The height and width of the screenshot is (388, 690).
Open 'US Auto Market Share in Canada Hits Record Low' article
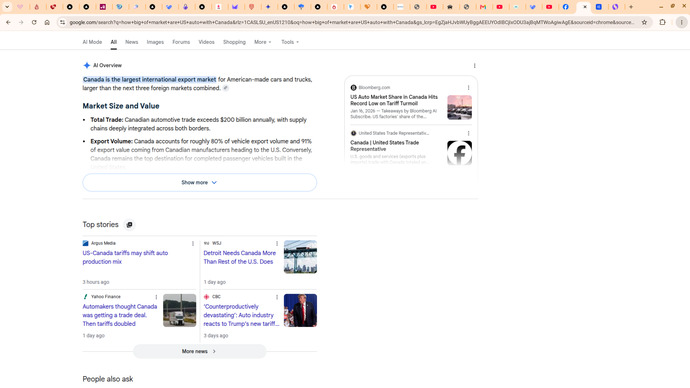pos(394,100)
